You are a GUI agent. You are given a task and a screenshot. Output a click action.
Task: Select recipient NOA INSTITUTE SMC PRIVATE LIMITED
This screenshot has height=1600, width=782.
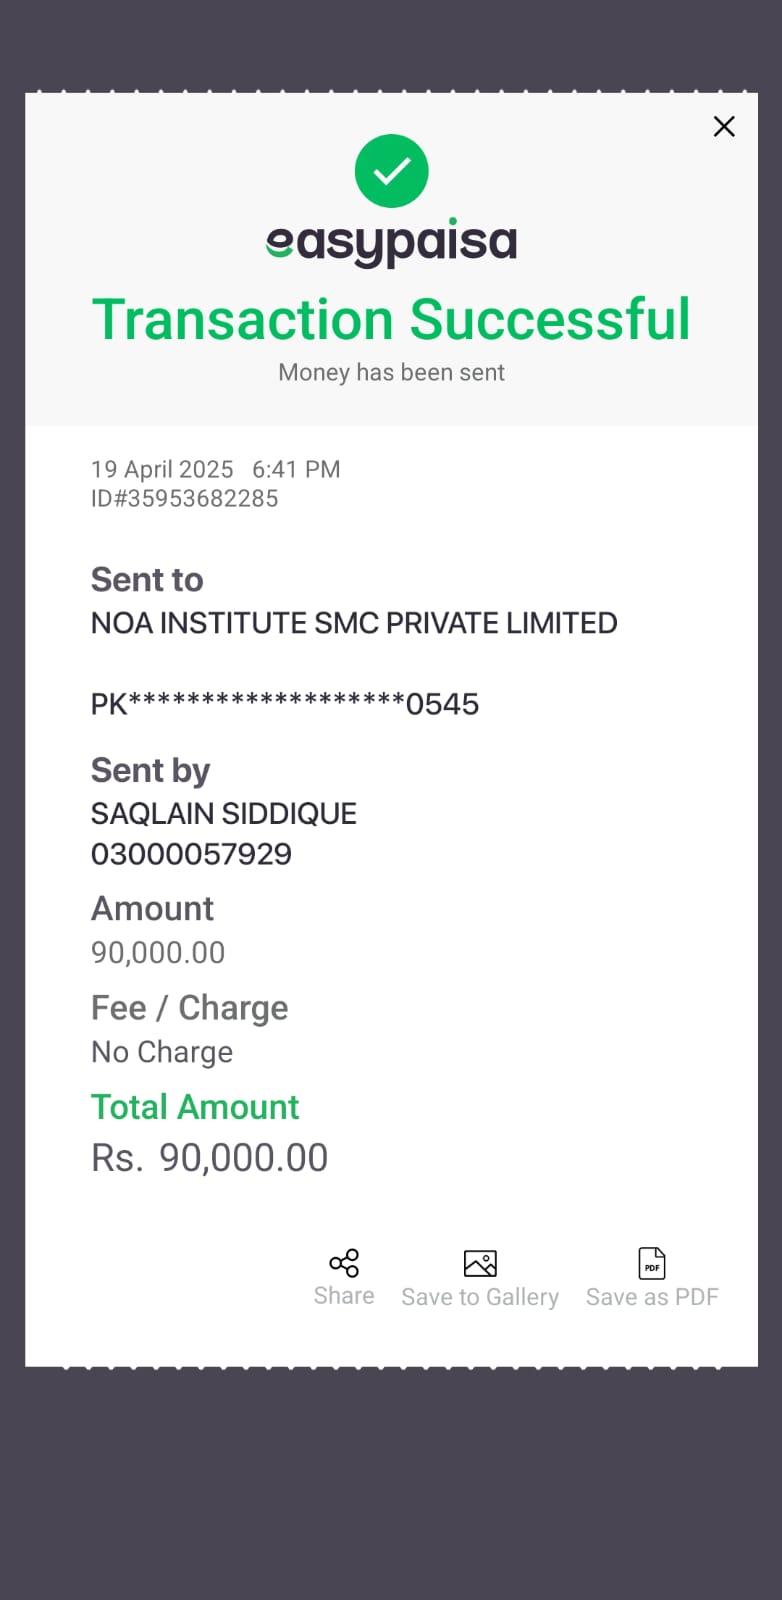click(354, 623)
